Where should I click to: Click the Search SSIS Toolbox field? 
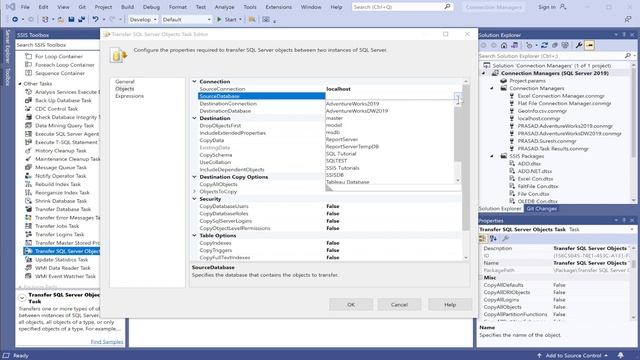click(x=57, y=45)
